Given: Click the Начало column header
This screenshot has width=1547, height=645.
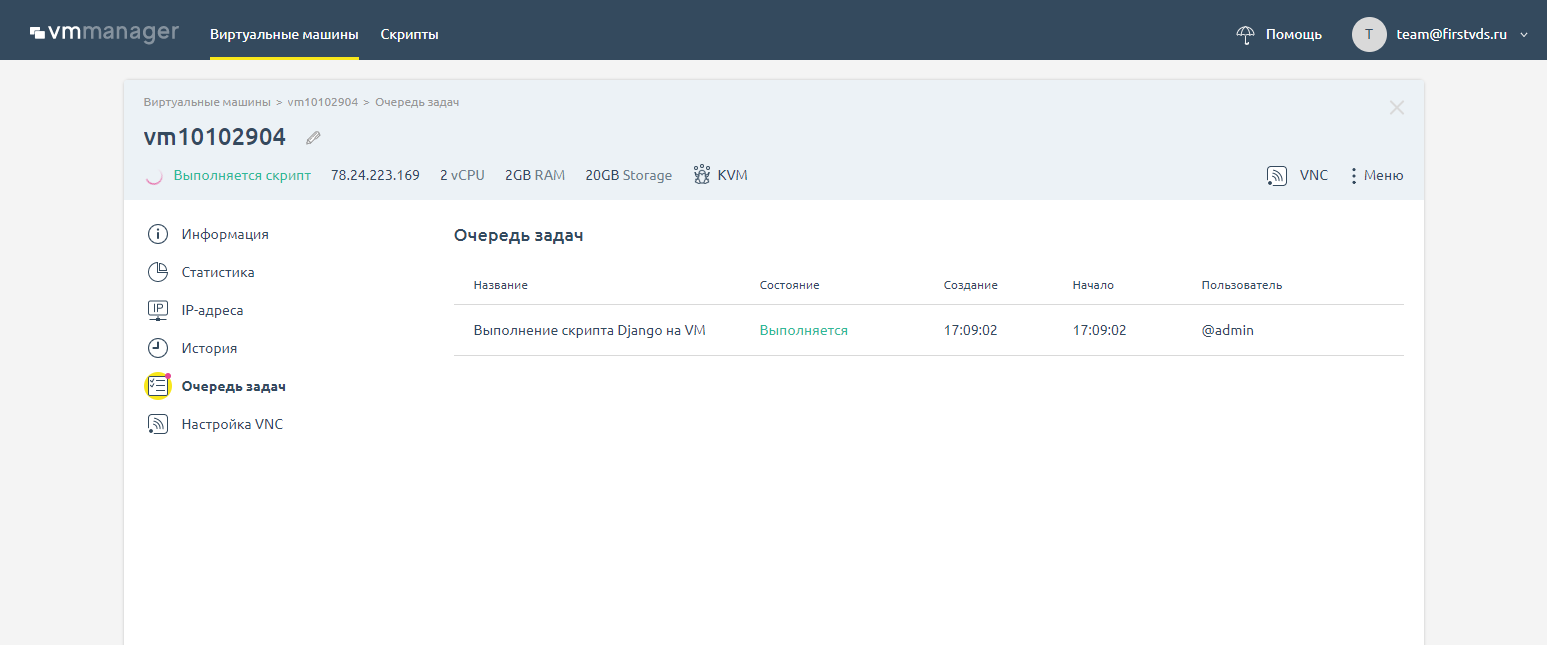Looking at the screenshot, I should point(1093,285).
